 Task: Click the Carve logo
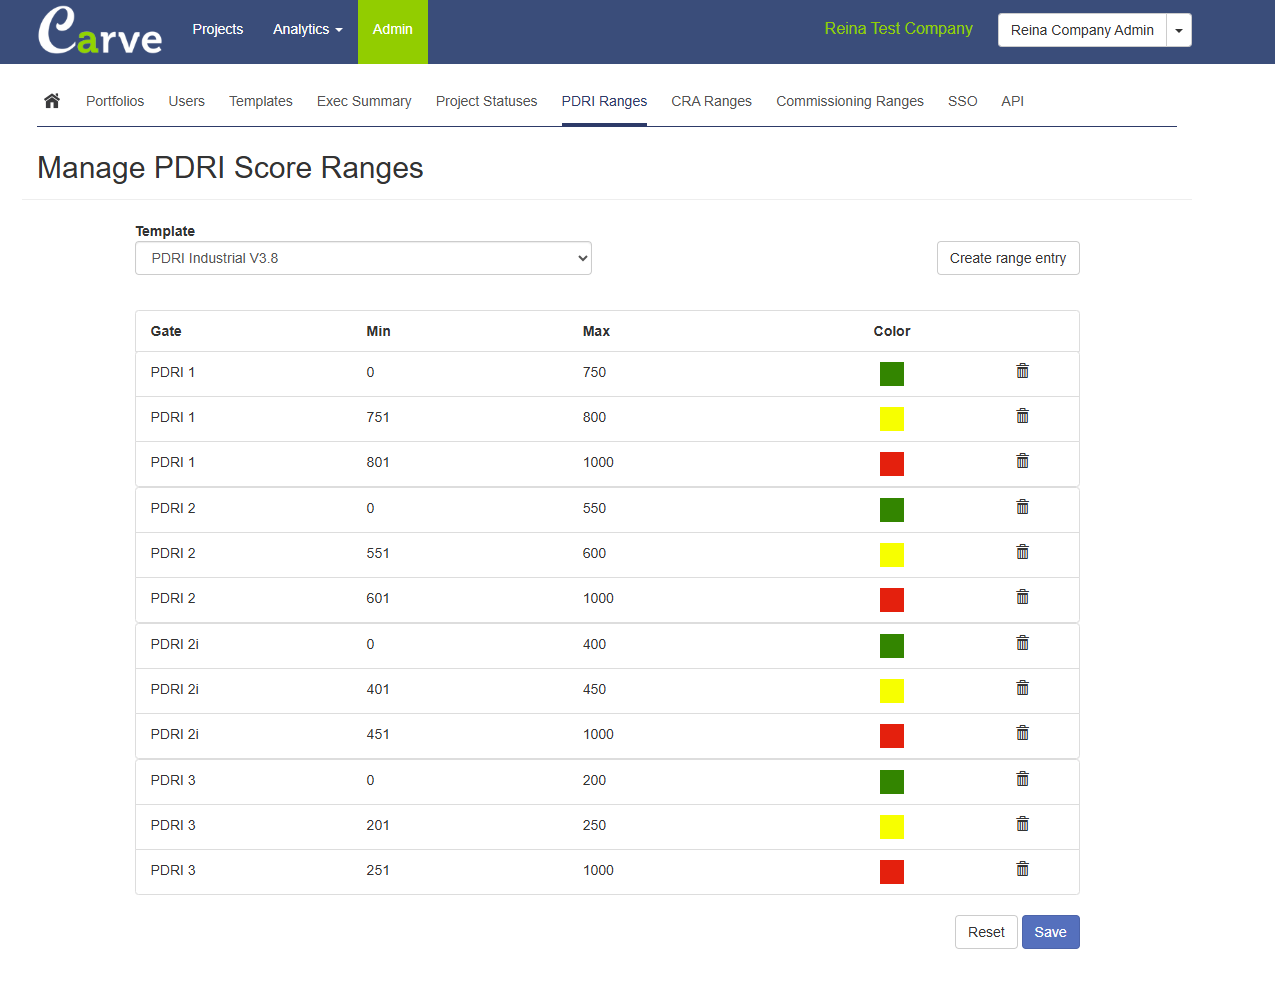(x=100, y=31)
